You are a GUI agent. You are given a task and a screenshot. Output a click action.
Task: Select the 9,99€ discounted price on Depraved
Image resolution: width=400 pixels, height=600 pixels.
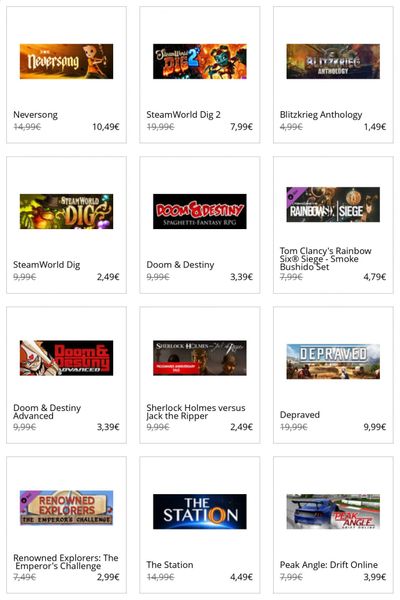click(375, 427)
